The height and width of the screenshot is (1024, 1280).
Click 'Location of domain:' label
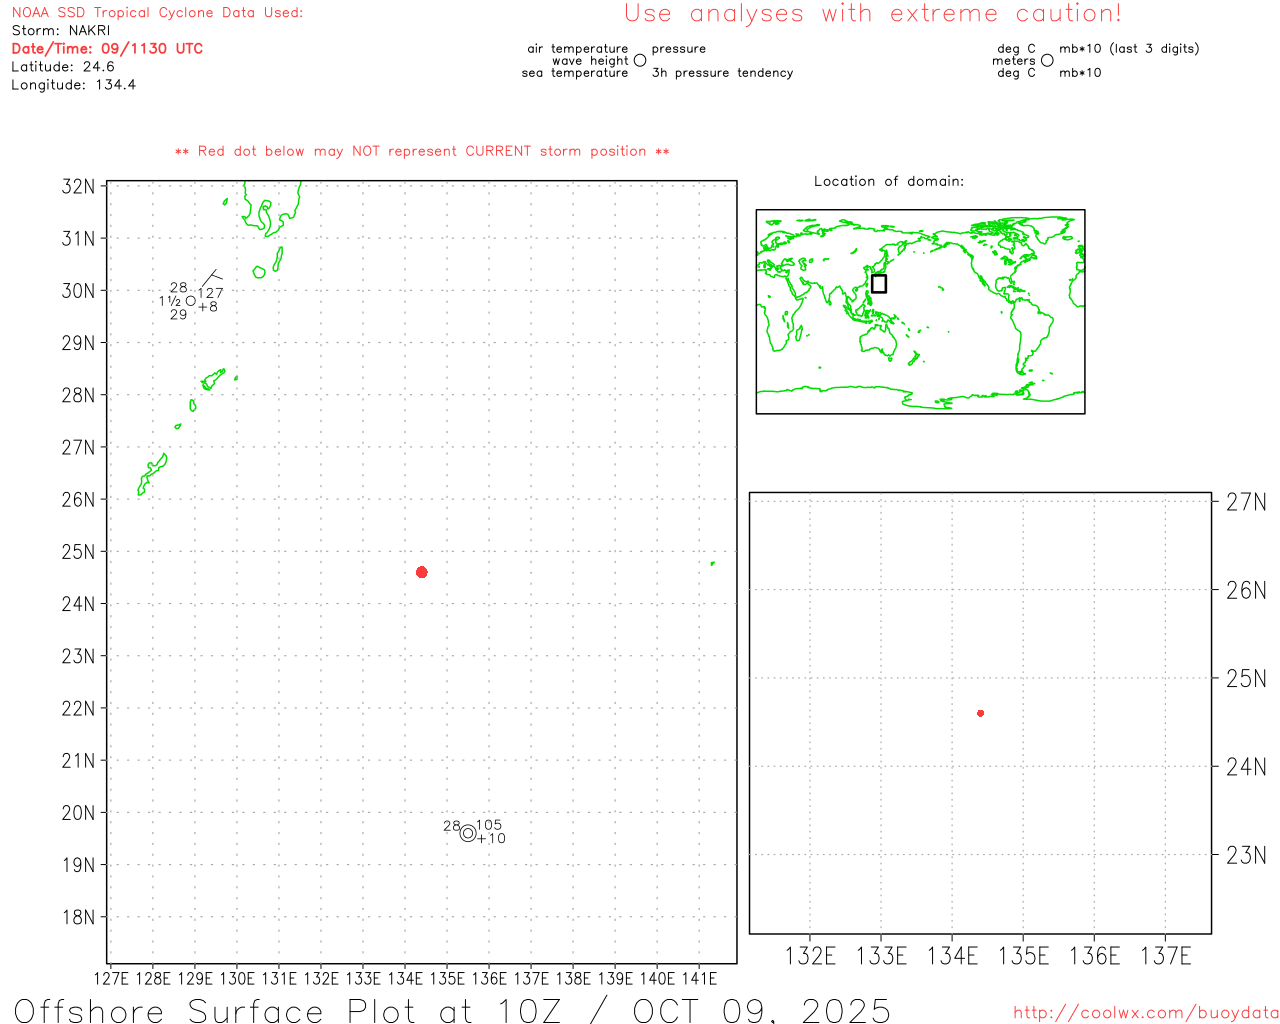(889, 181)
